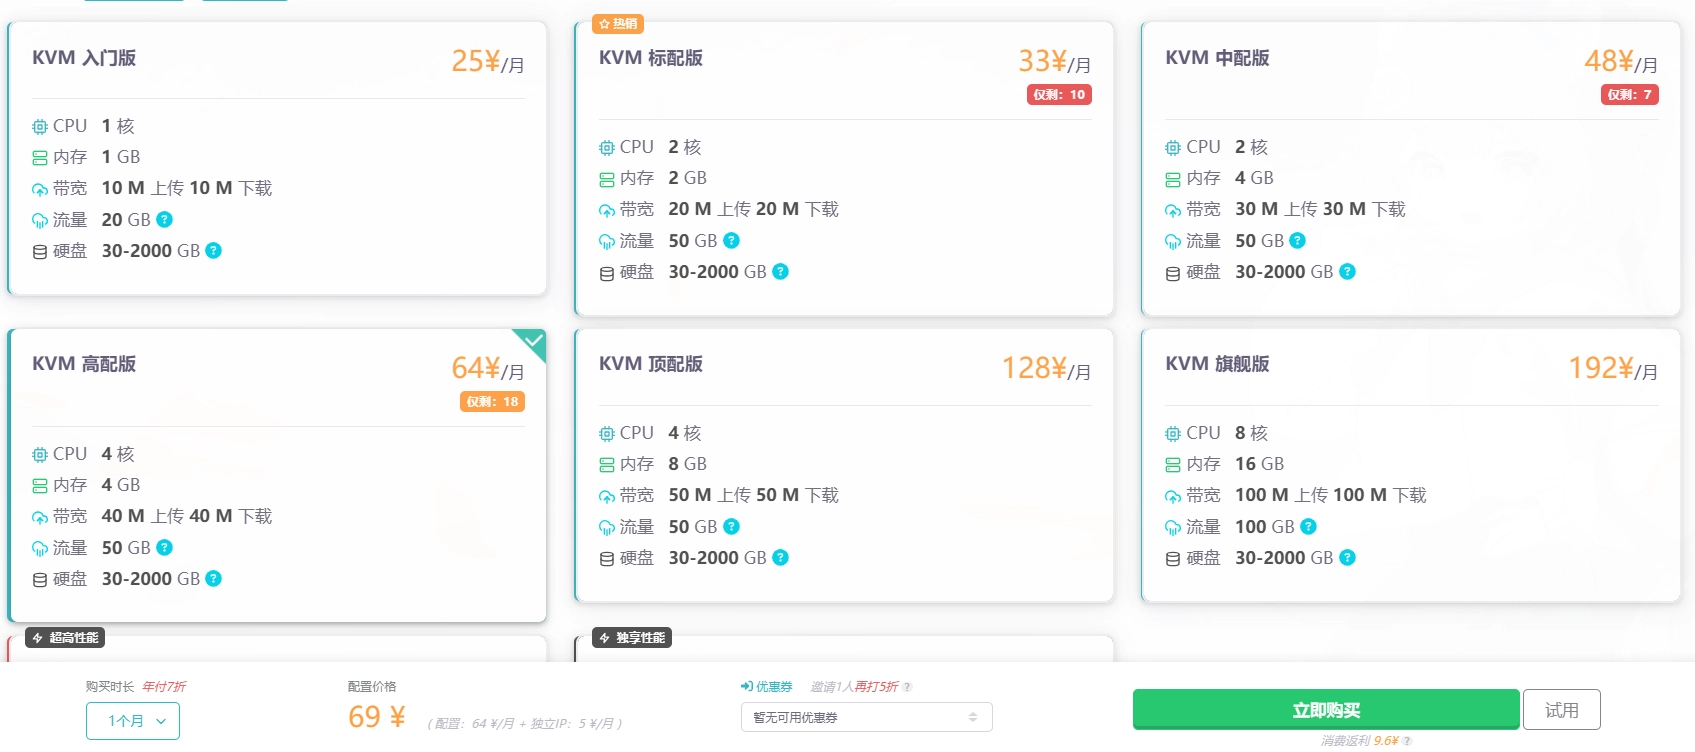This screenshot has height=752, width=1695.
Task: Open the traffic help tooltip on KVM 入门版
Action: [165, 219]
